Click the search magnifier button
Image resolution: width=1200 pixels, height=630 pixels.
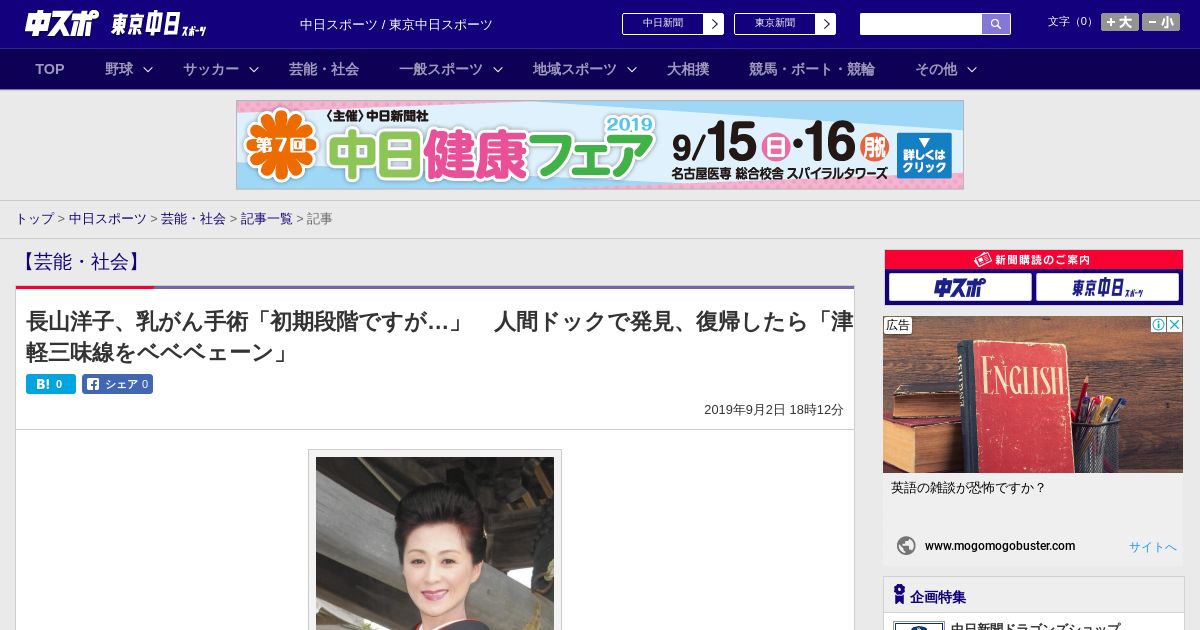996,24
